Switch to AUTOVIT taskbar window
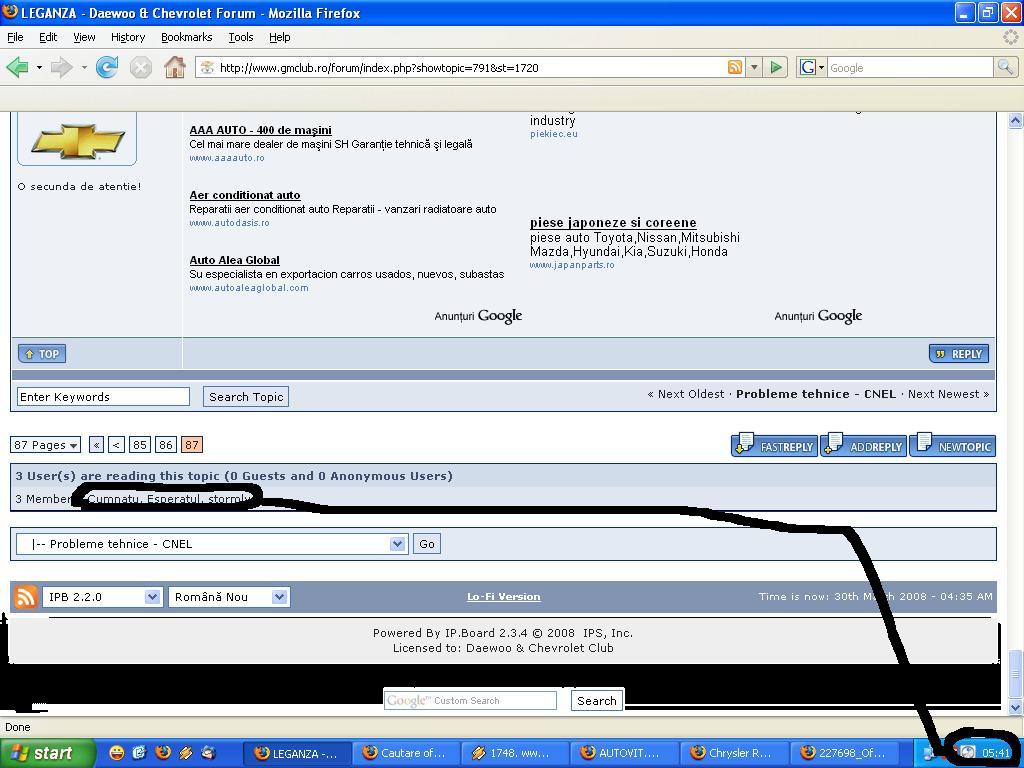Viewport: 1024px width, 768px height. pos(623,753)
